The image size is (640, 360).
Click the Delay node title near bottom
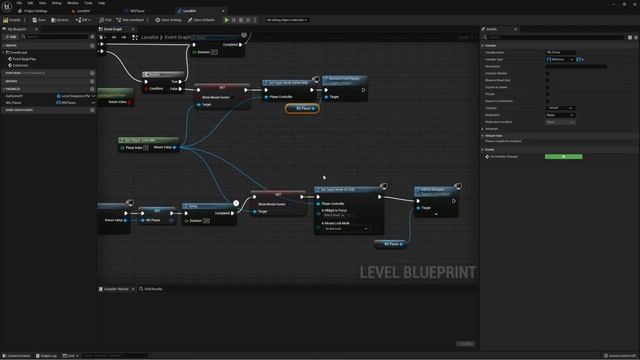pos(193,206)
